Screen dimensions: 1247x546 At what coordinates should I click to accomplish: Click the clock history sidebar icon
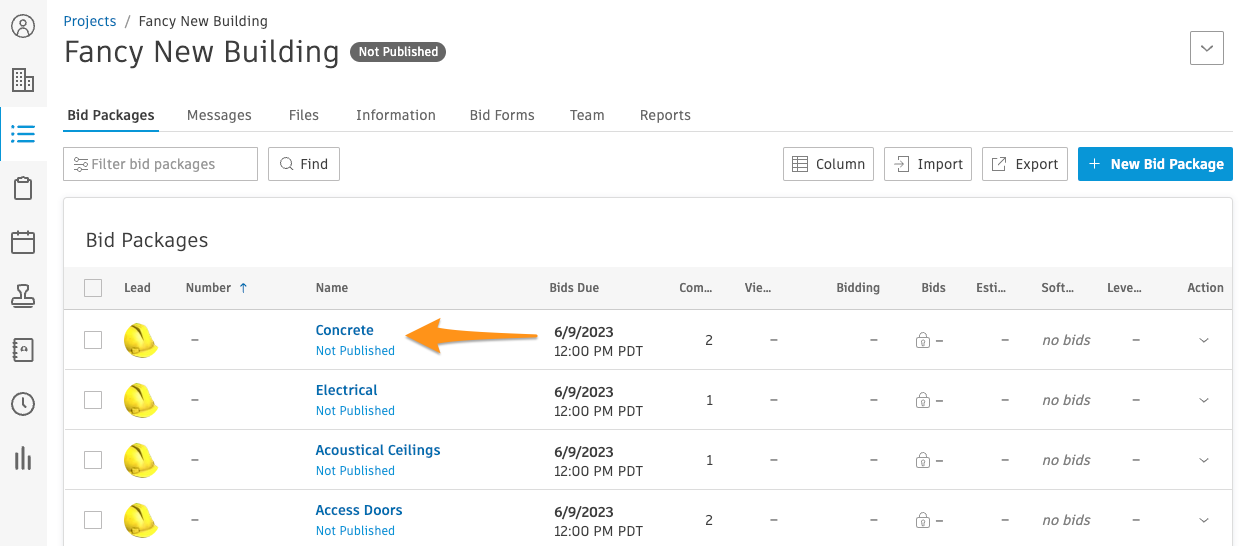pyautogui.click(x=23, y=404)
